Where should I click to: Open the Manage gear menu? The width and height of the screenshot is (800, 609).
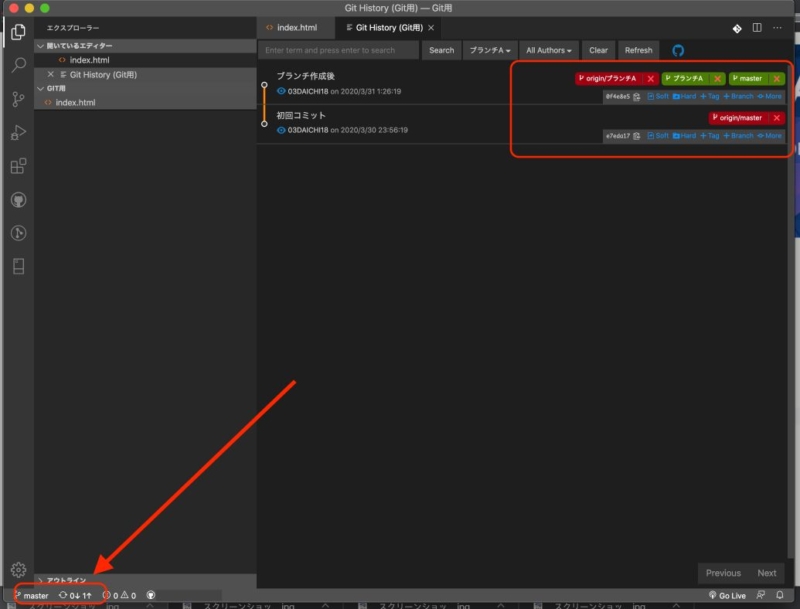coord(18,569)
